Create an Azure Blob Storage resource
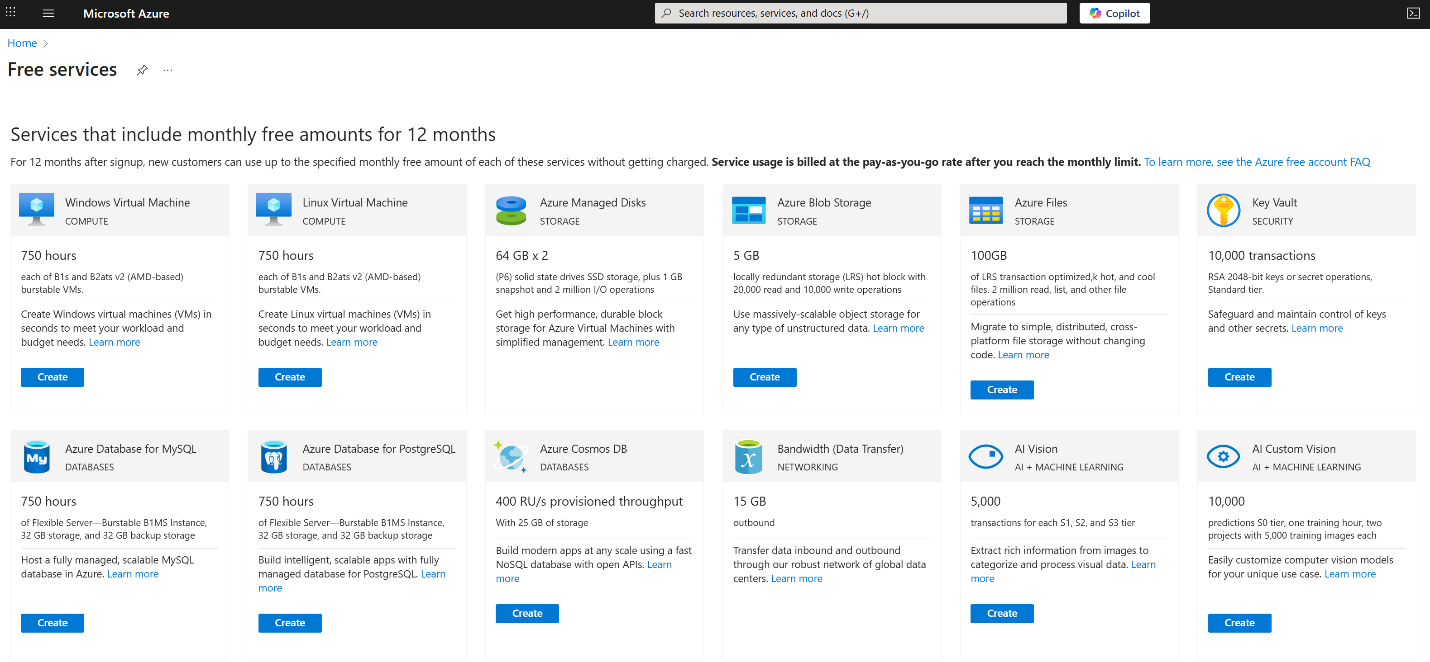Image resolution: width=1430 pixels, height=662 pixels. [x=764, y=377]
